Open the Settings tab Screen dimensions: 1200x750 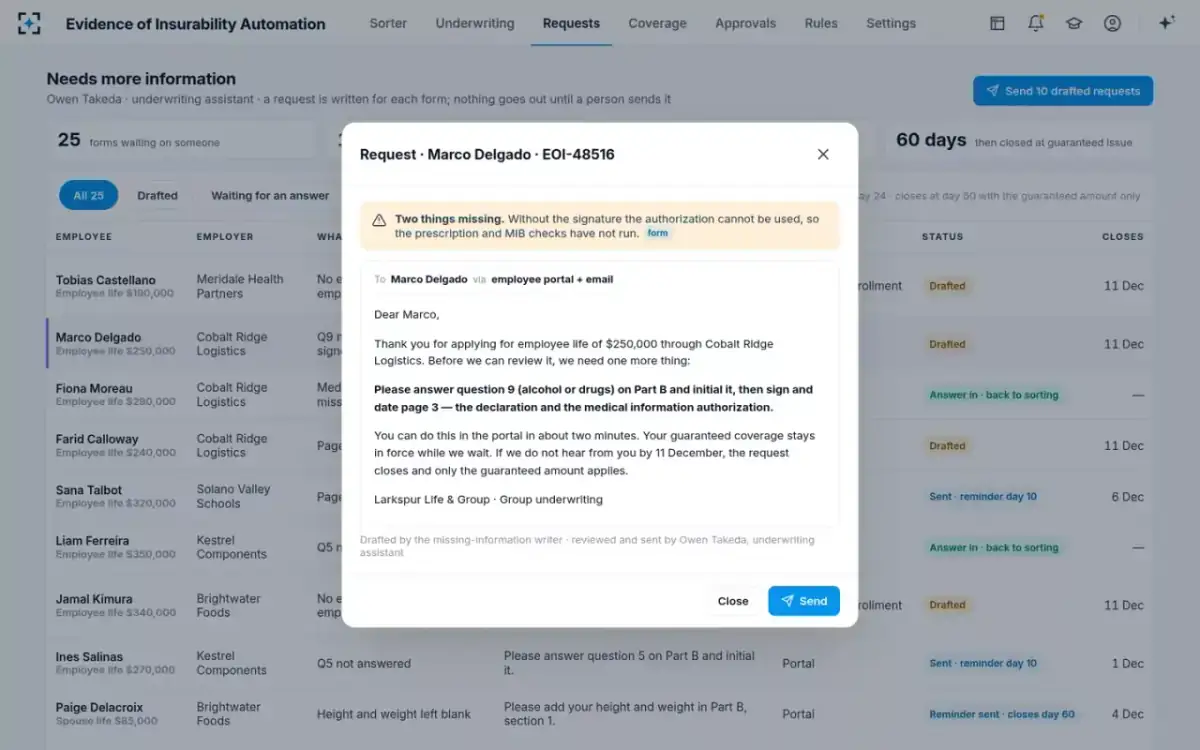pos(891,23)
